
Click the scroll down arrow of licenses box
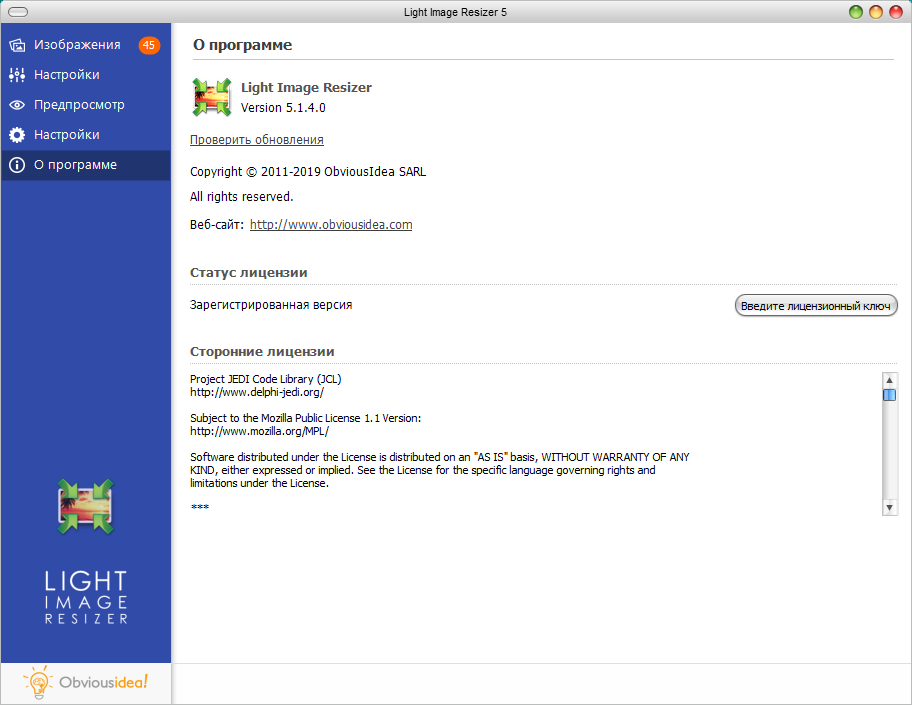tap(889, 507)
